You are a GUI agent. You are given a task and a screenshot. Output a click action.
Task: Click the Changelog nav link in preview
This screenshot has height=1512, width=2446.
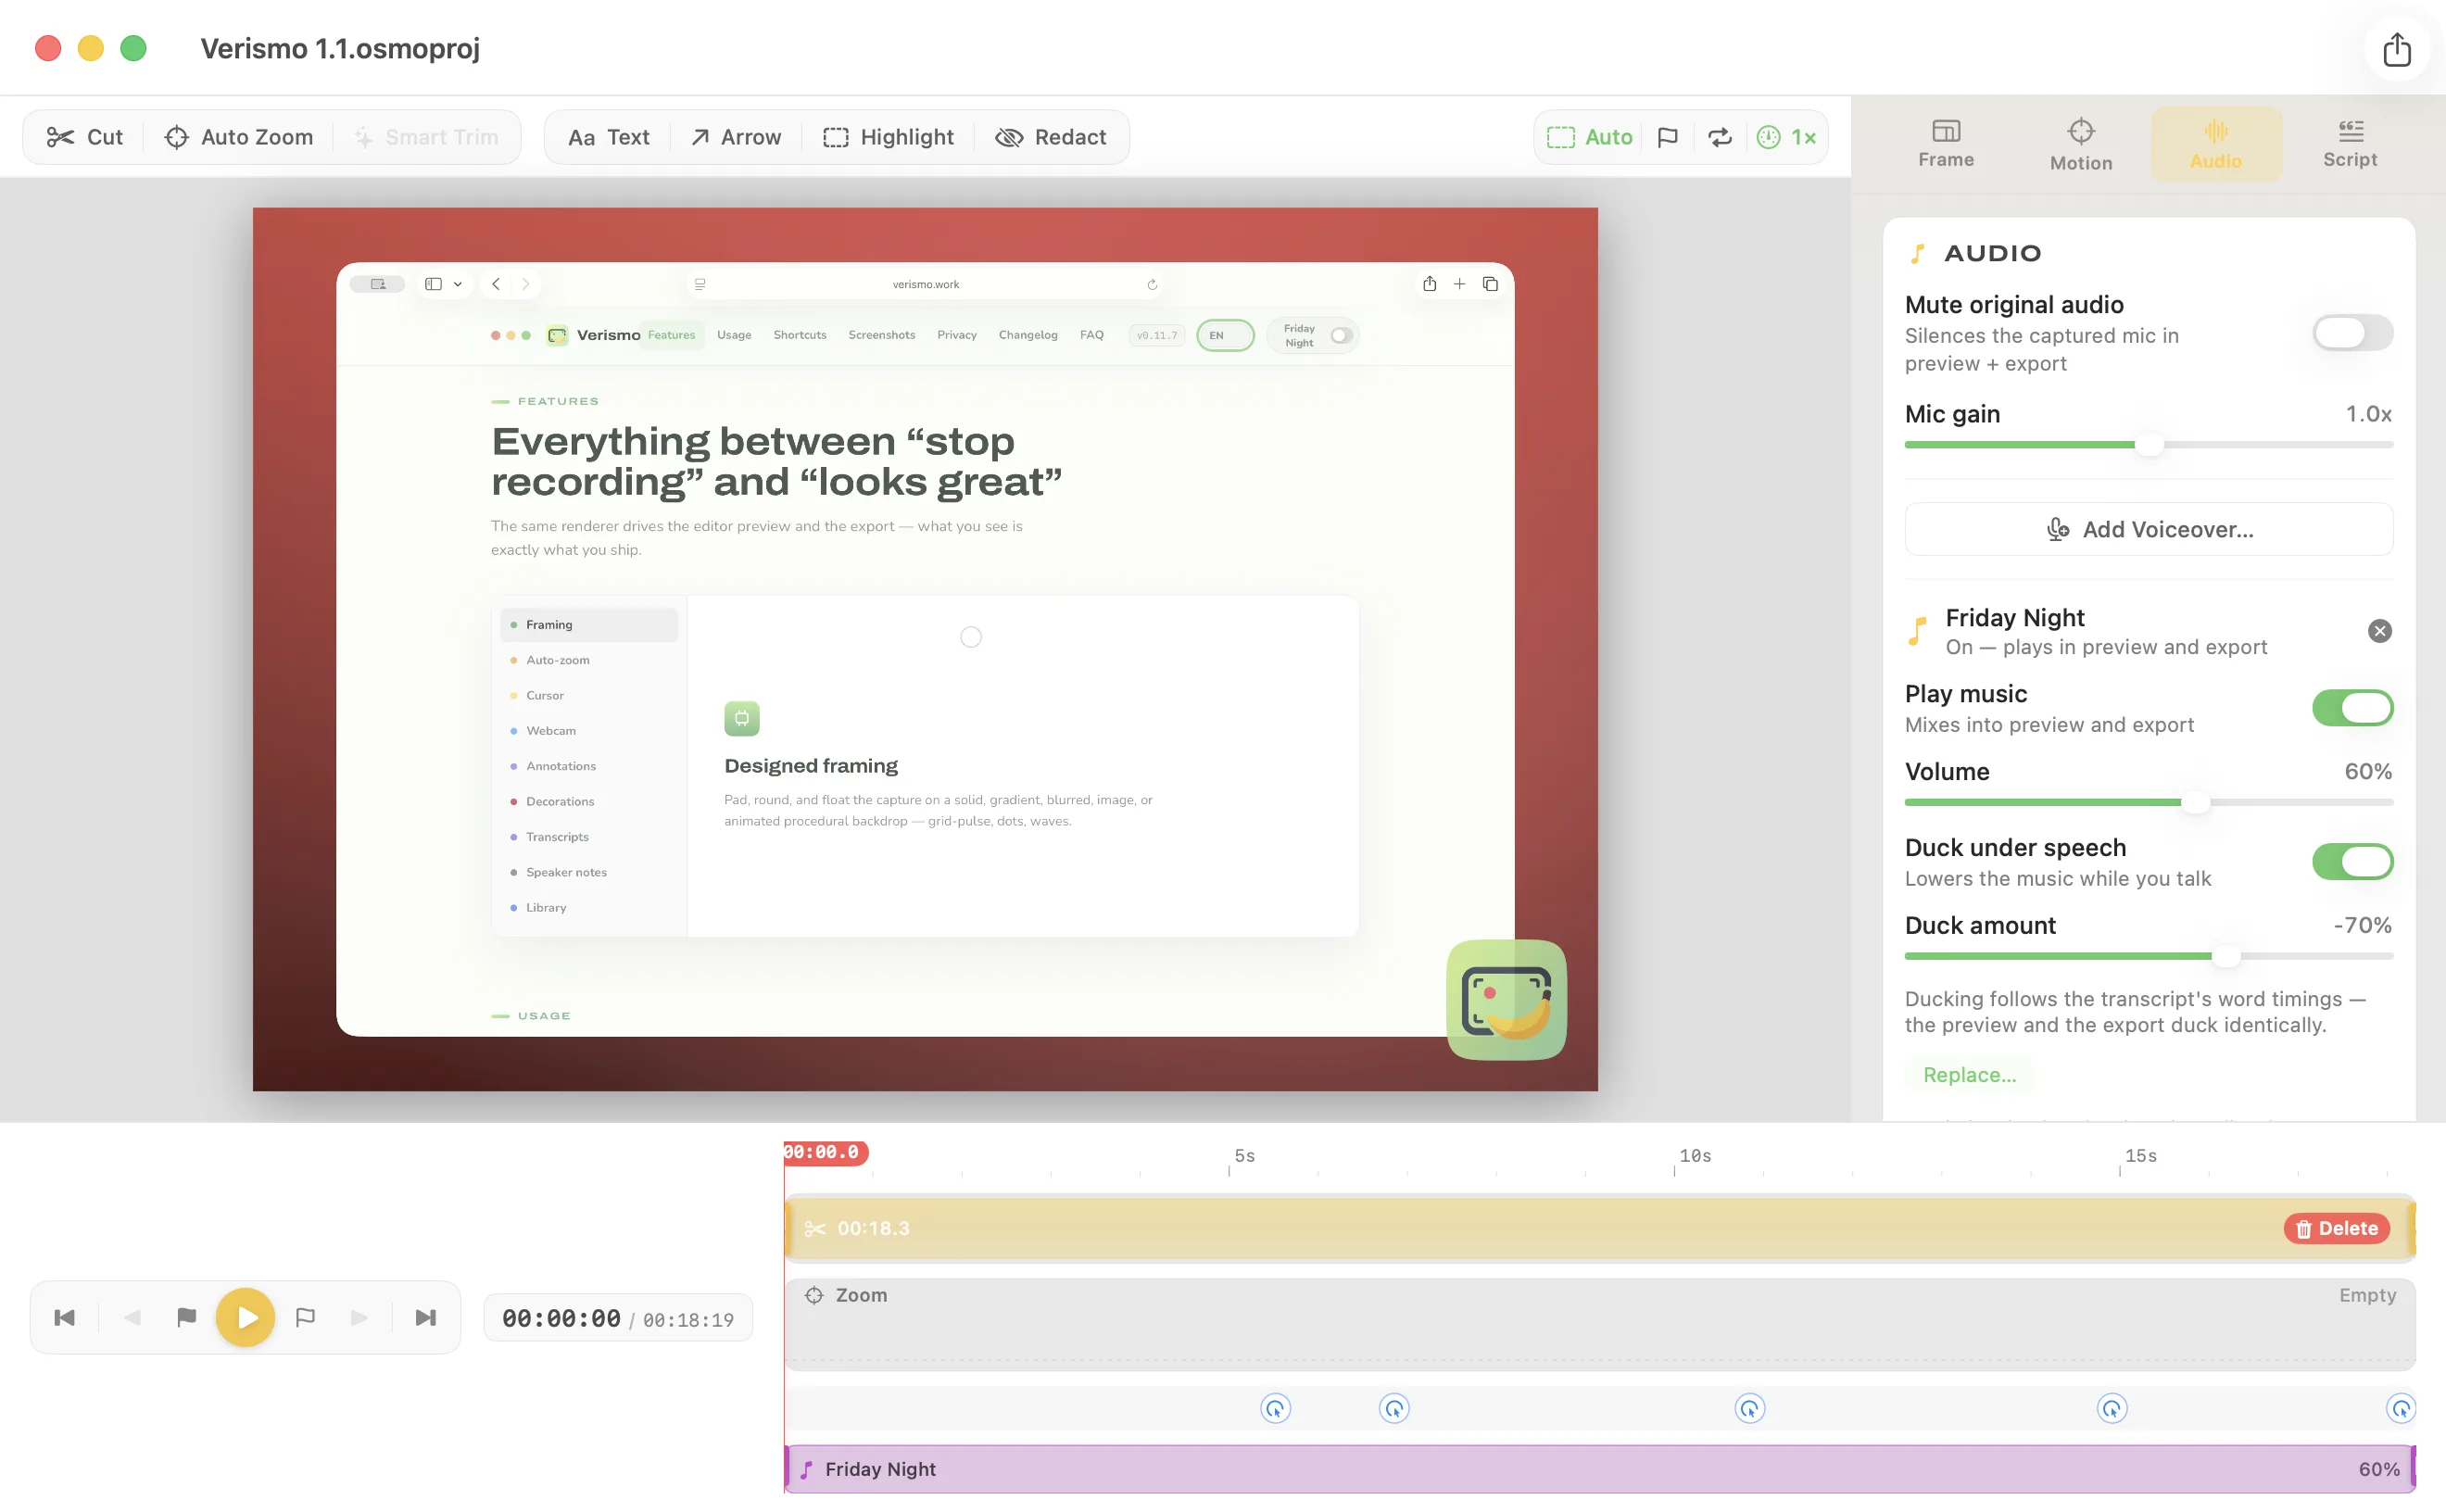coord(1027,335)
